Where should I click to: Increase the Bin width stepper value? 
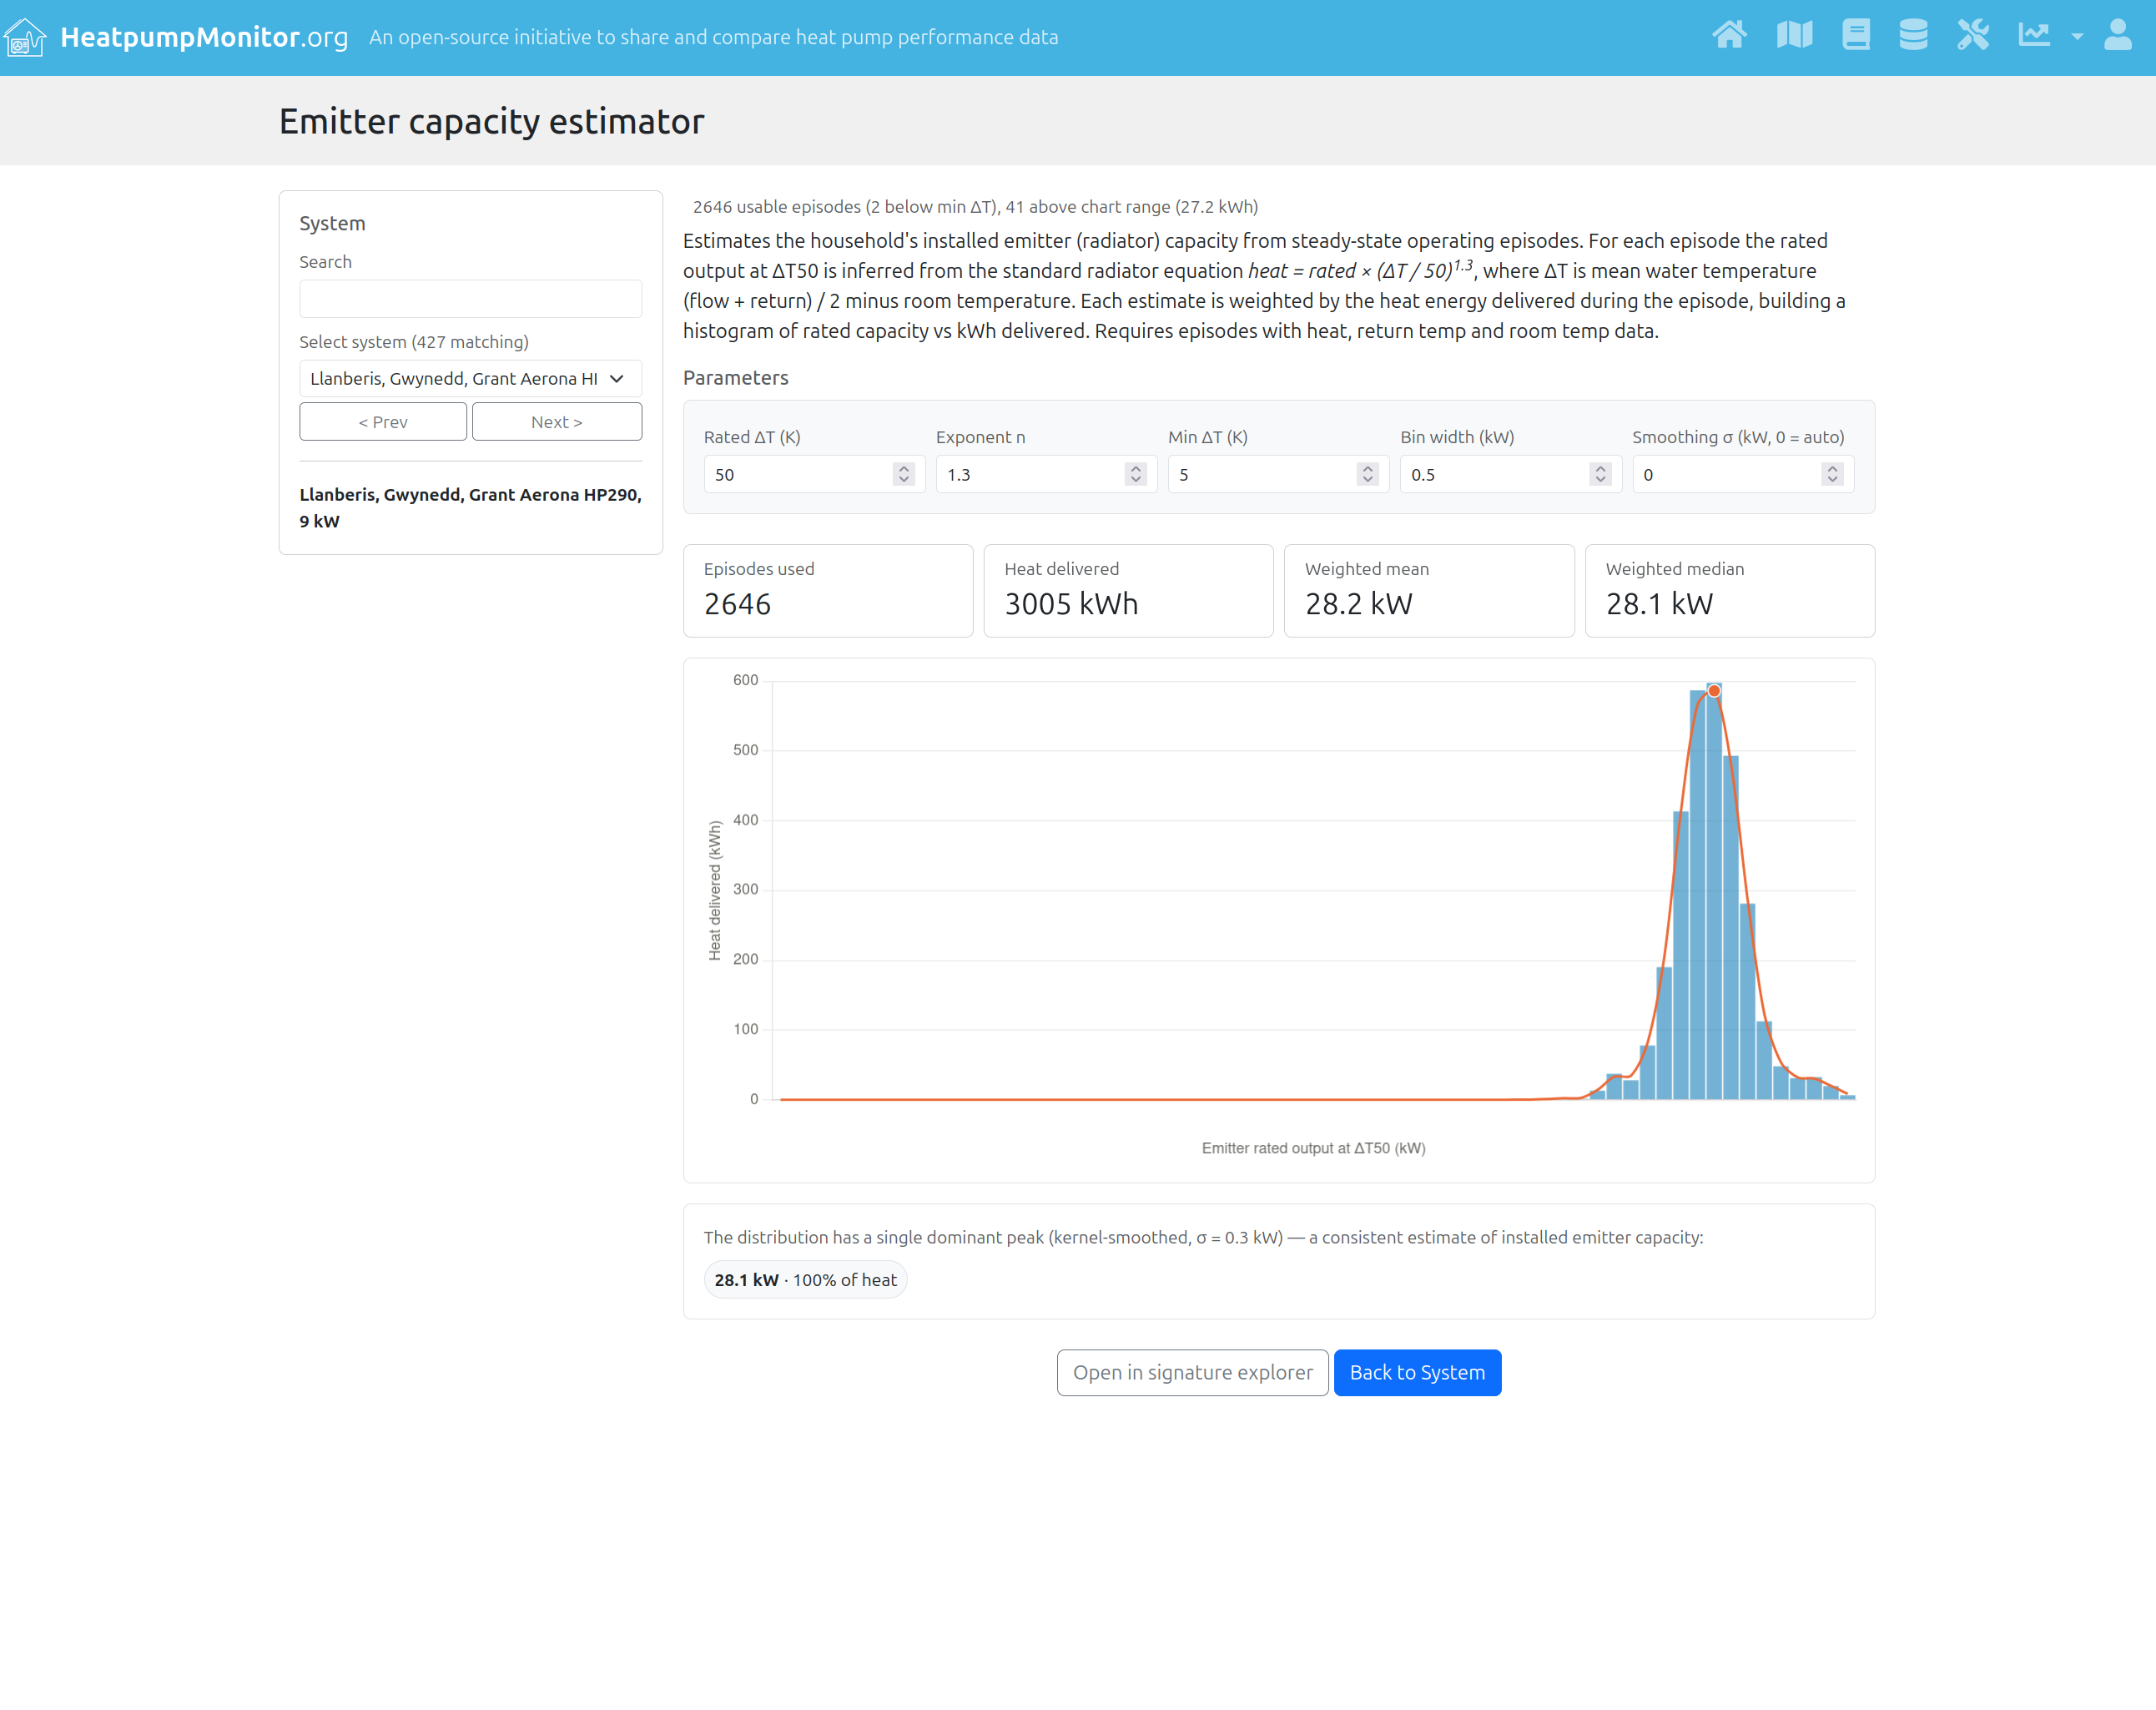click(1601, 468)
